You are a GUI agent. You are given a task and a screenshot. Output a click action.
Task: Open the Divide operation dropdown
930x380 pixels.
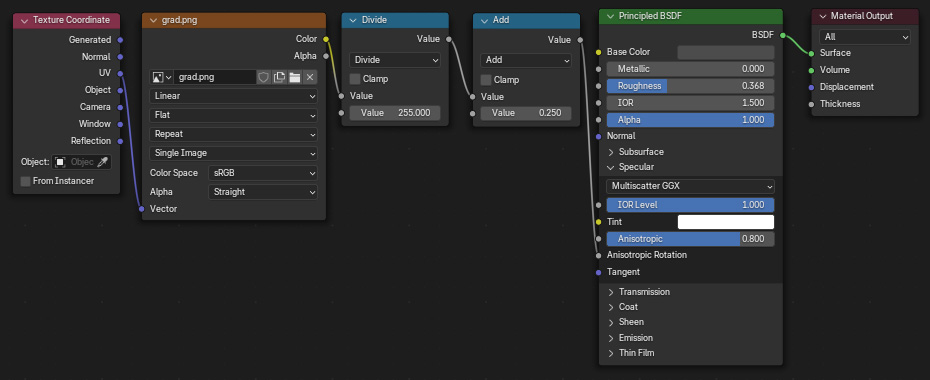(x=395, y=60)
